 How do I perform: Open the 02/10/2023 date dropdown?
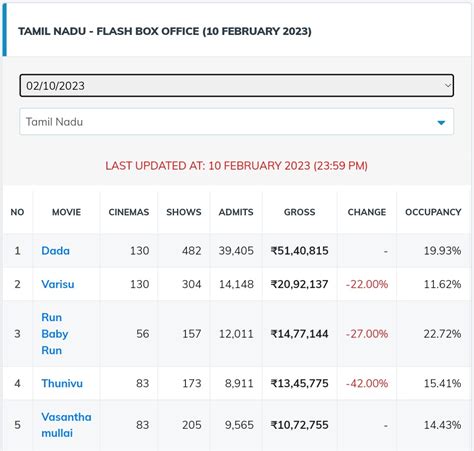click(x=236, y=86)
